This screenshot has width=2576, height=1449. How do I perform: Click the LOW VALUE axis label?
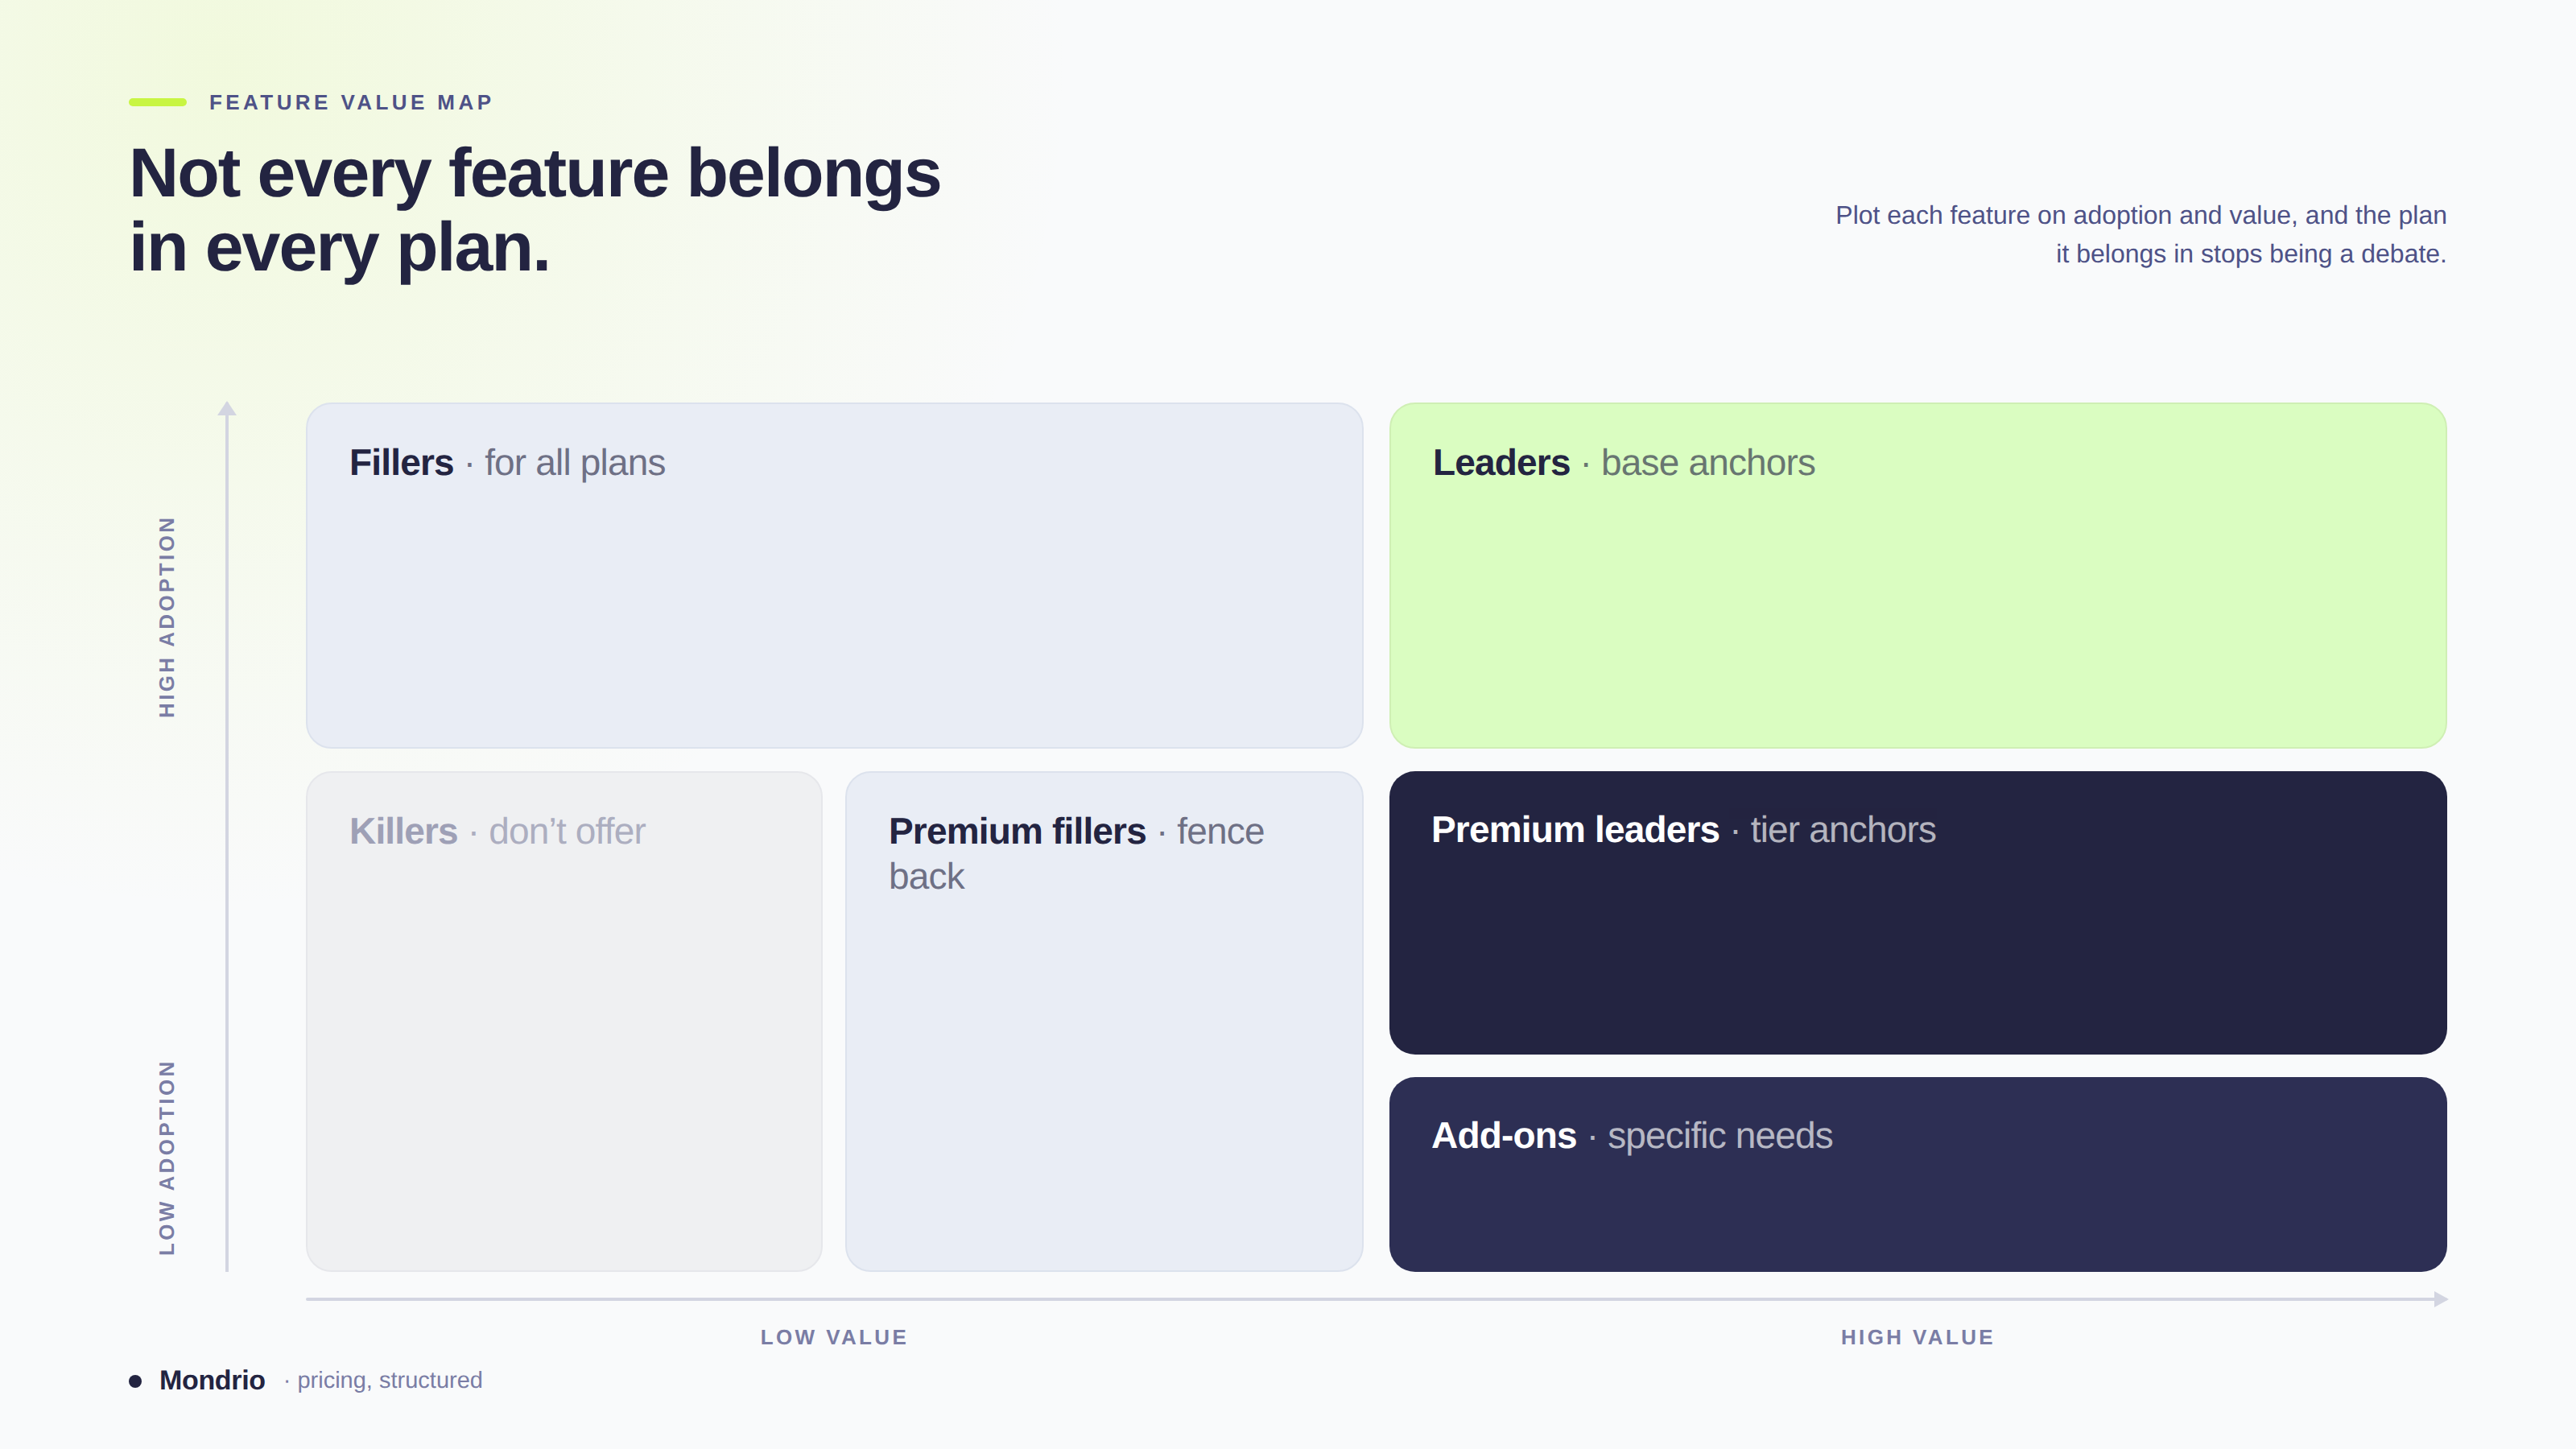(x=834, y=1337)
